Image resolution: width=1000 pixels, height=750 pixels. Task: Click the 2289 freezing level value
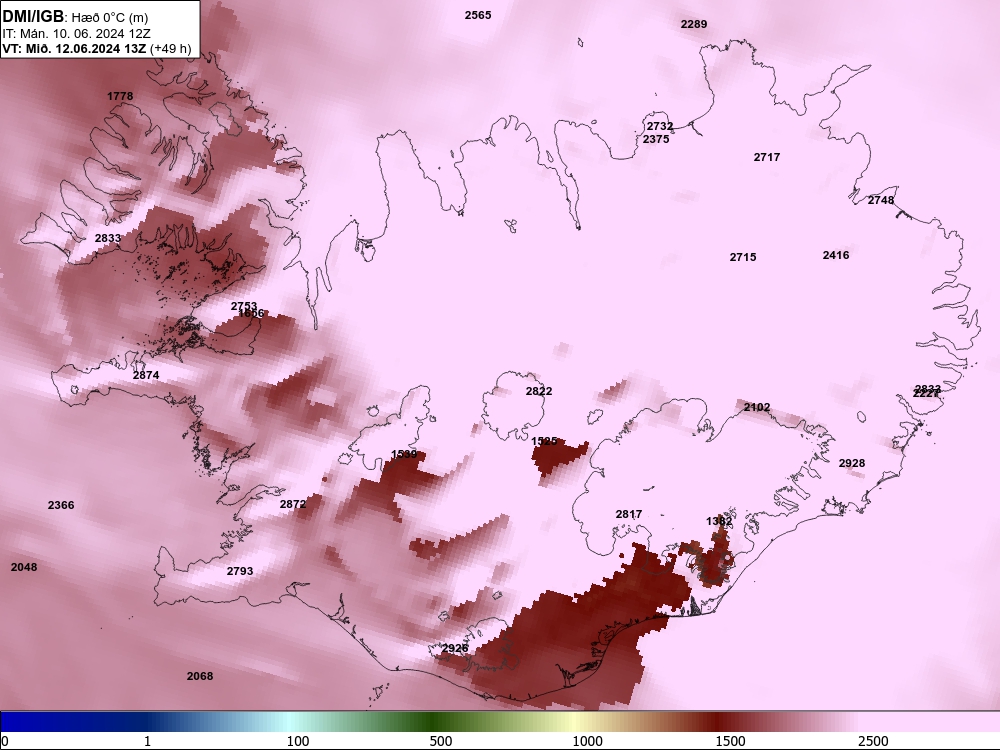[694, 24]
